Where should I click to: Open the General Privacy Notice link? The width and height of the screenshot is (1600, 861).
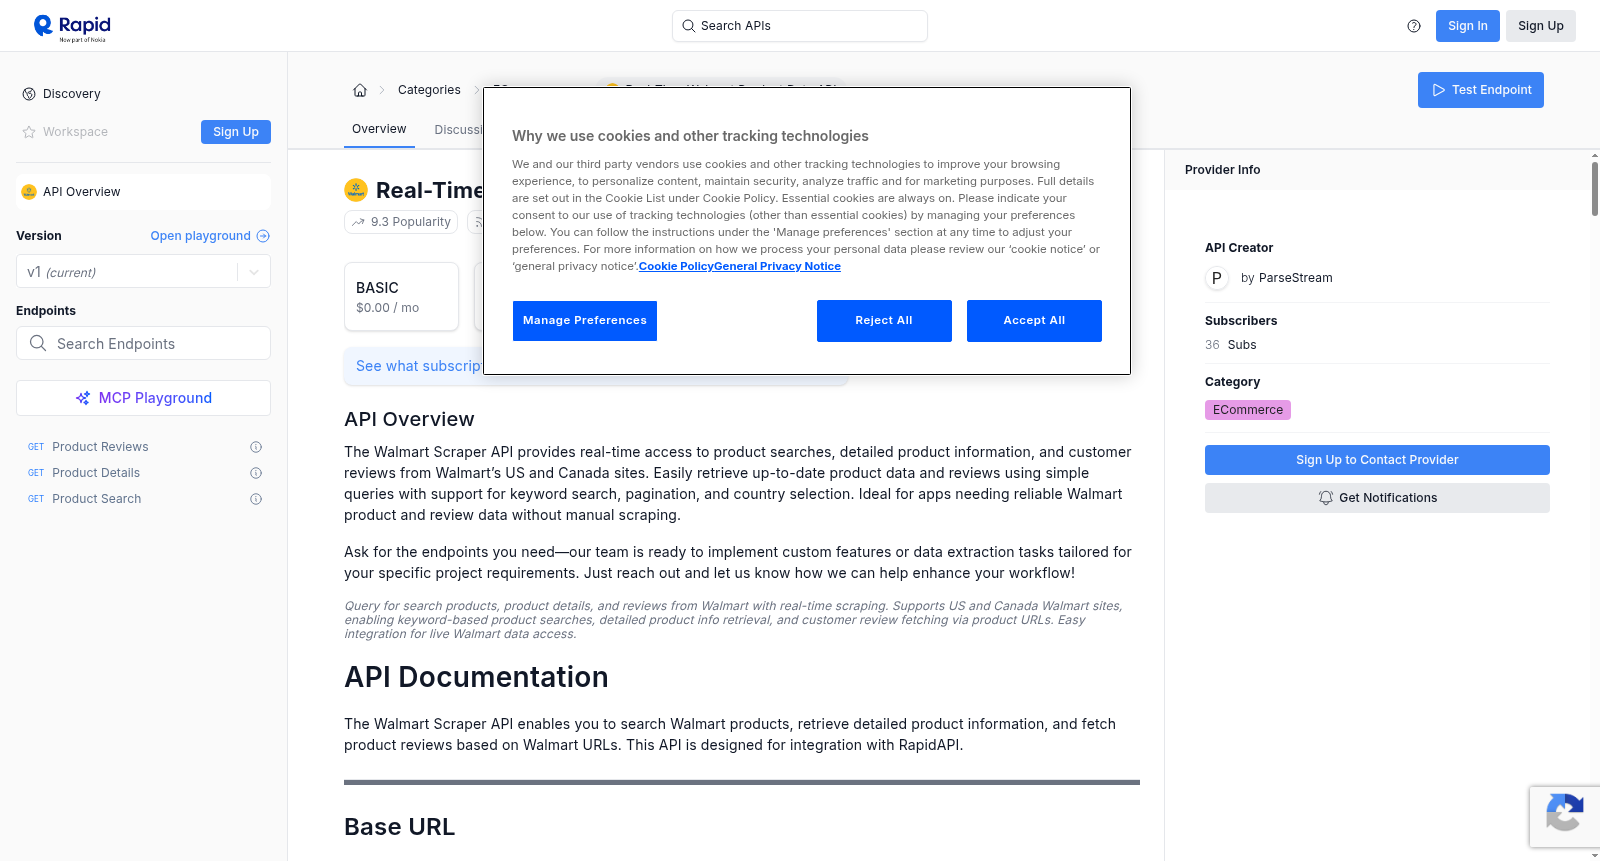pos(777,266)
